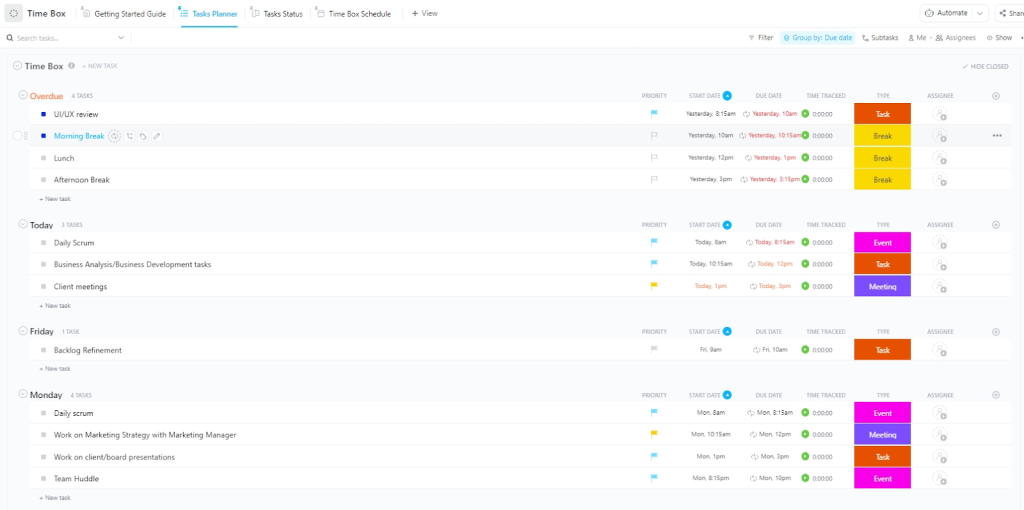
Task: Click edit pencil icon next to Morning Break
Action: 157,136
